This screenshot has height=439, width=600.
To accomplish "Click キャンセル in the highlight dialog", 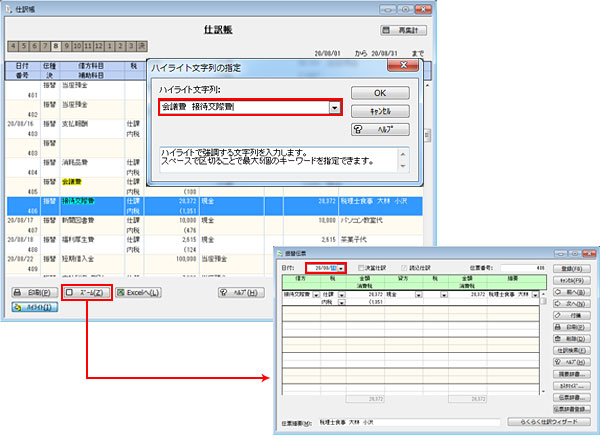I will pyautogui.click(x=380, y=111).
